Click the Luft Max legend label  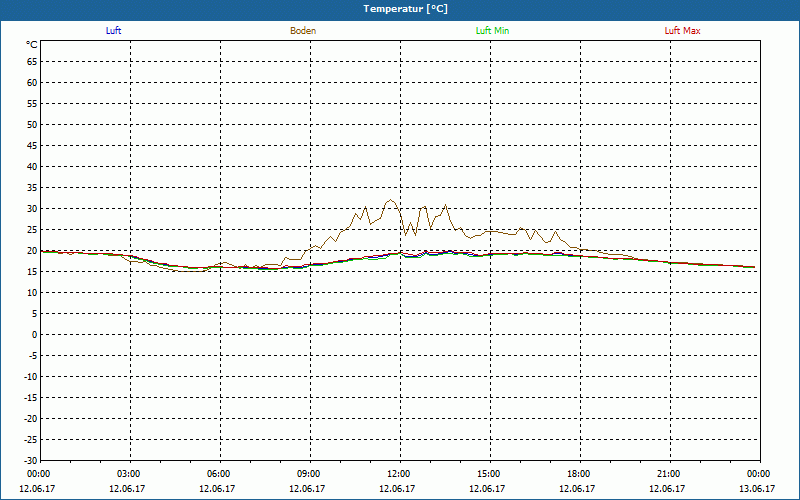(x=682, y=31)
